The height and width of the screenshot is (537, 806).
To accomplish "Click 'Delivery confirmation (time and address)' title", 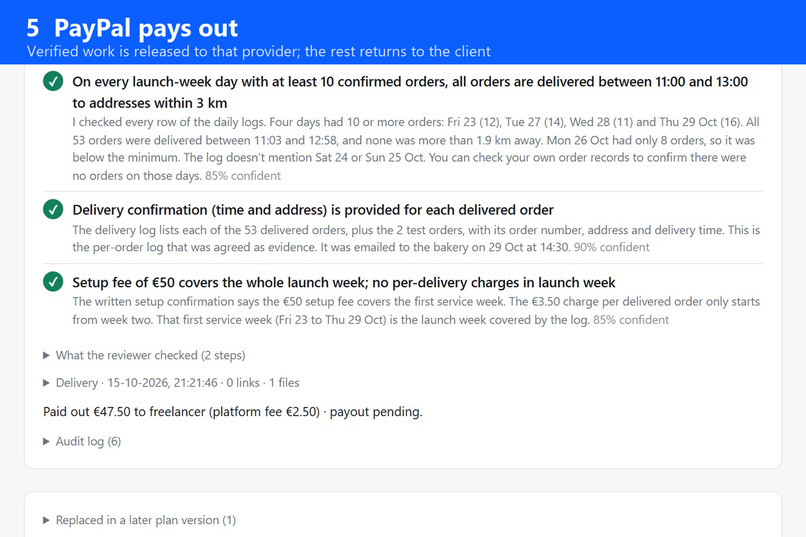I will click(x=313, y=210).
